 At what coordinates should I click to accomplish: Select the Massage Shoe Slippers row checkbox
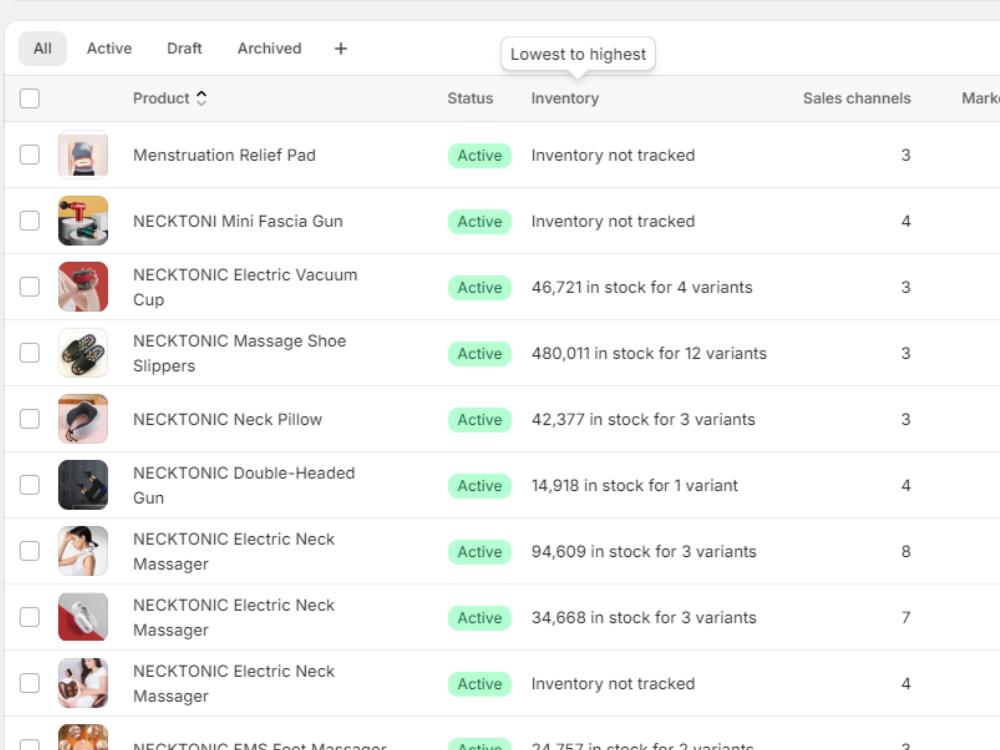pos(29,353)
